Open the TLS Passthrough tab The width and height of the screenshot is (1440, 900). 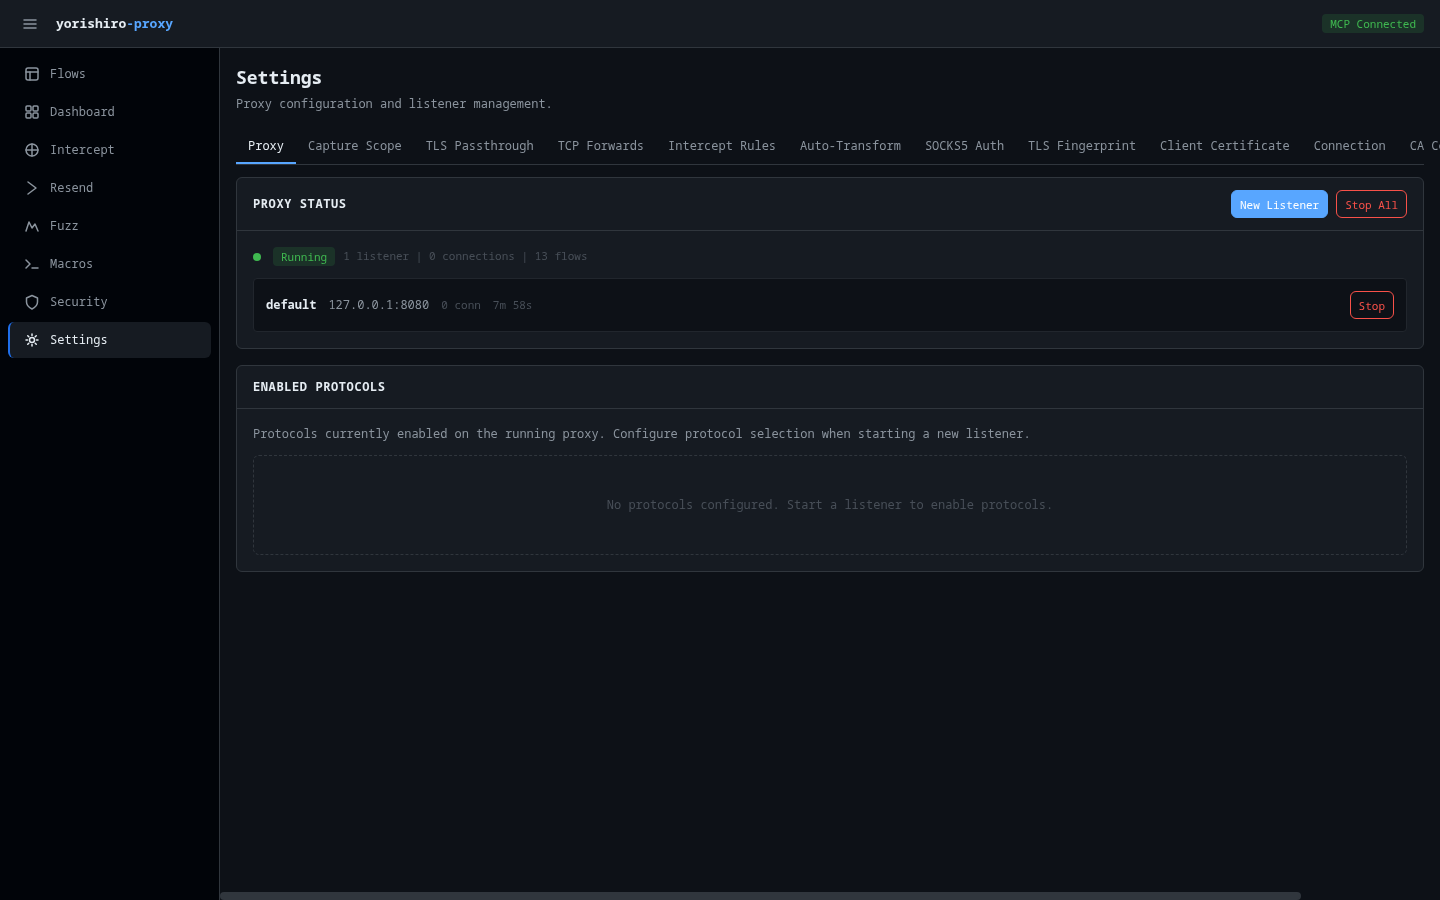[479, 146]
